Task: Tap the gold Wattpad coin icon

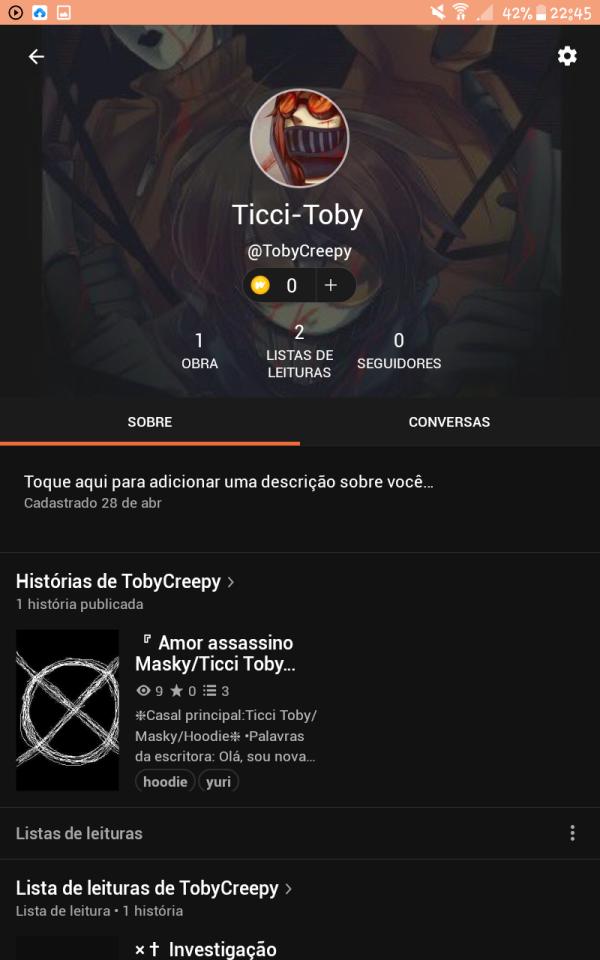Action: [260, 285]
